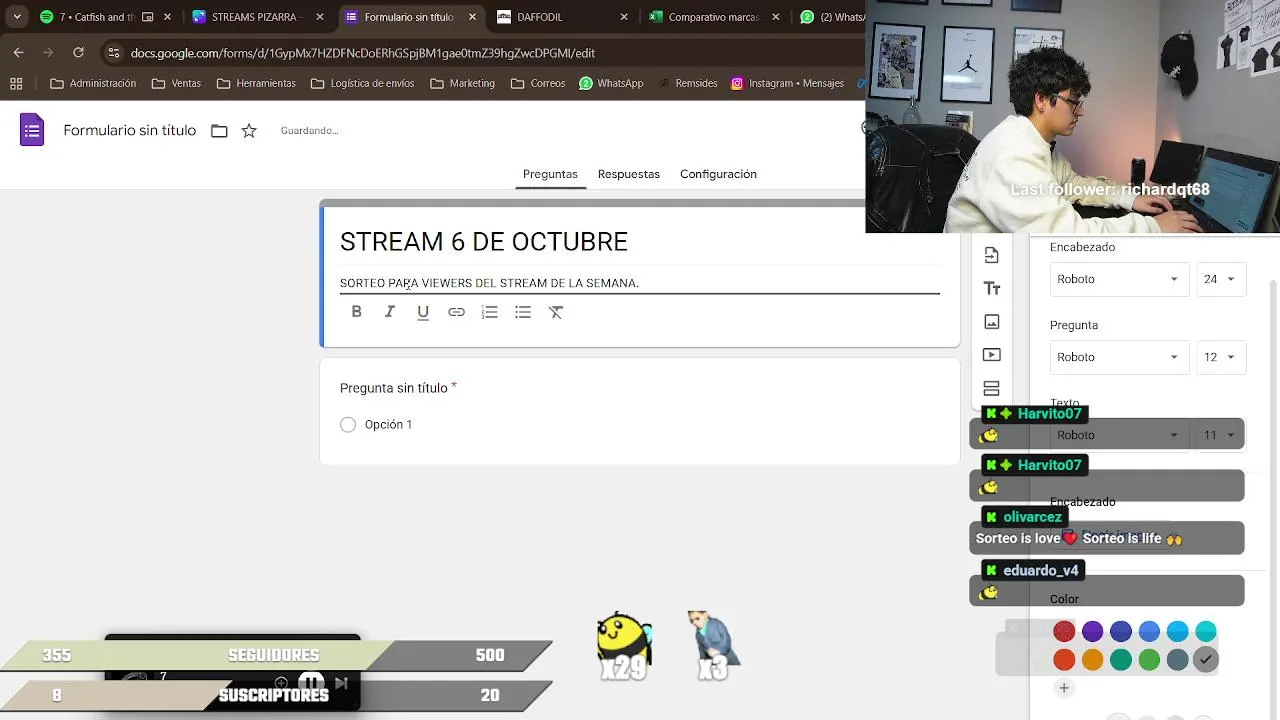Rename the document title Formulario sin título

[x=130, y=131]
